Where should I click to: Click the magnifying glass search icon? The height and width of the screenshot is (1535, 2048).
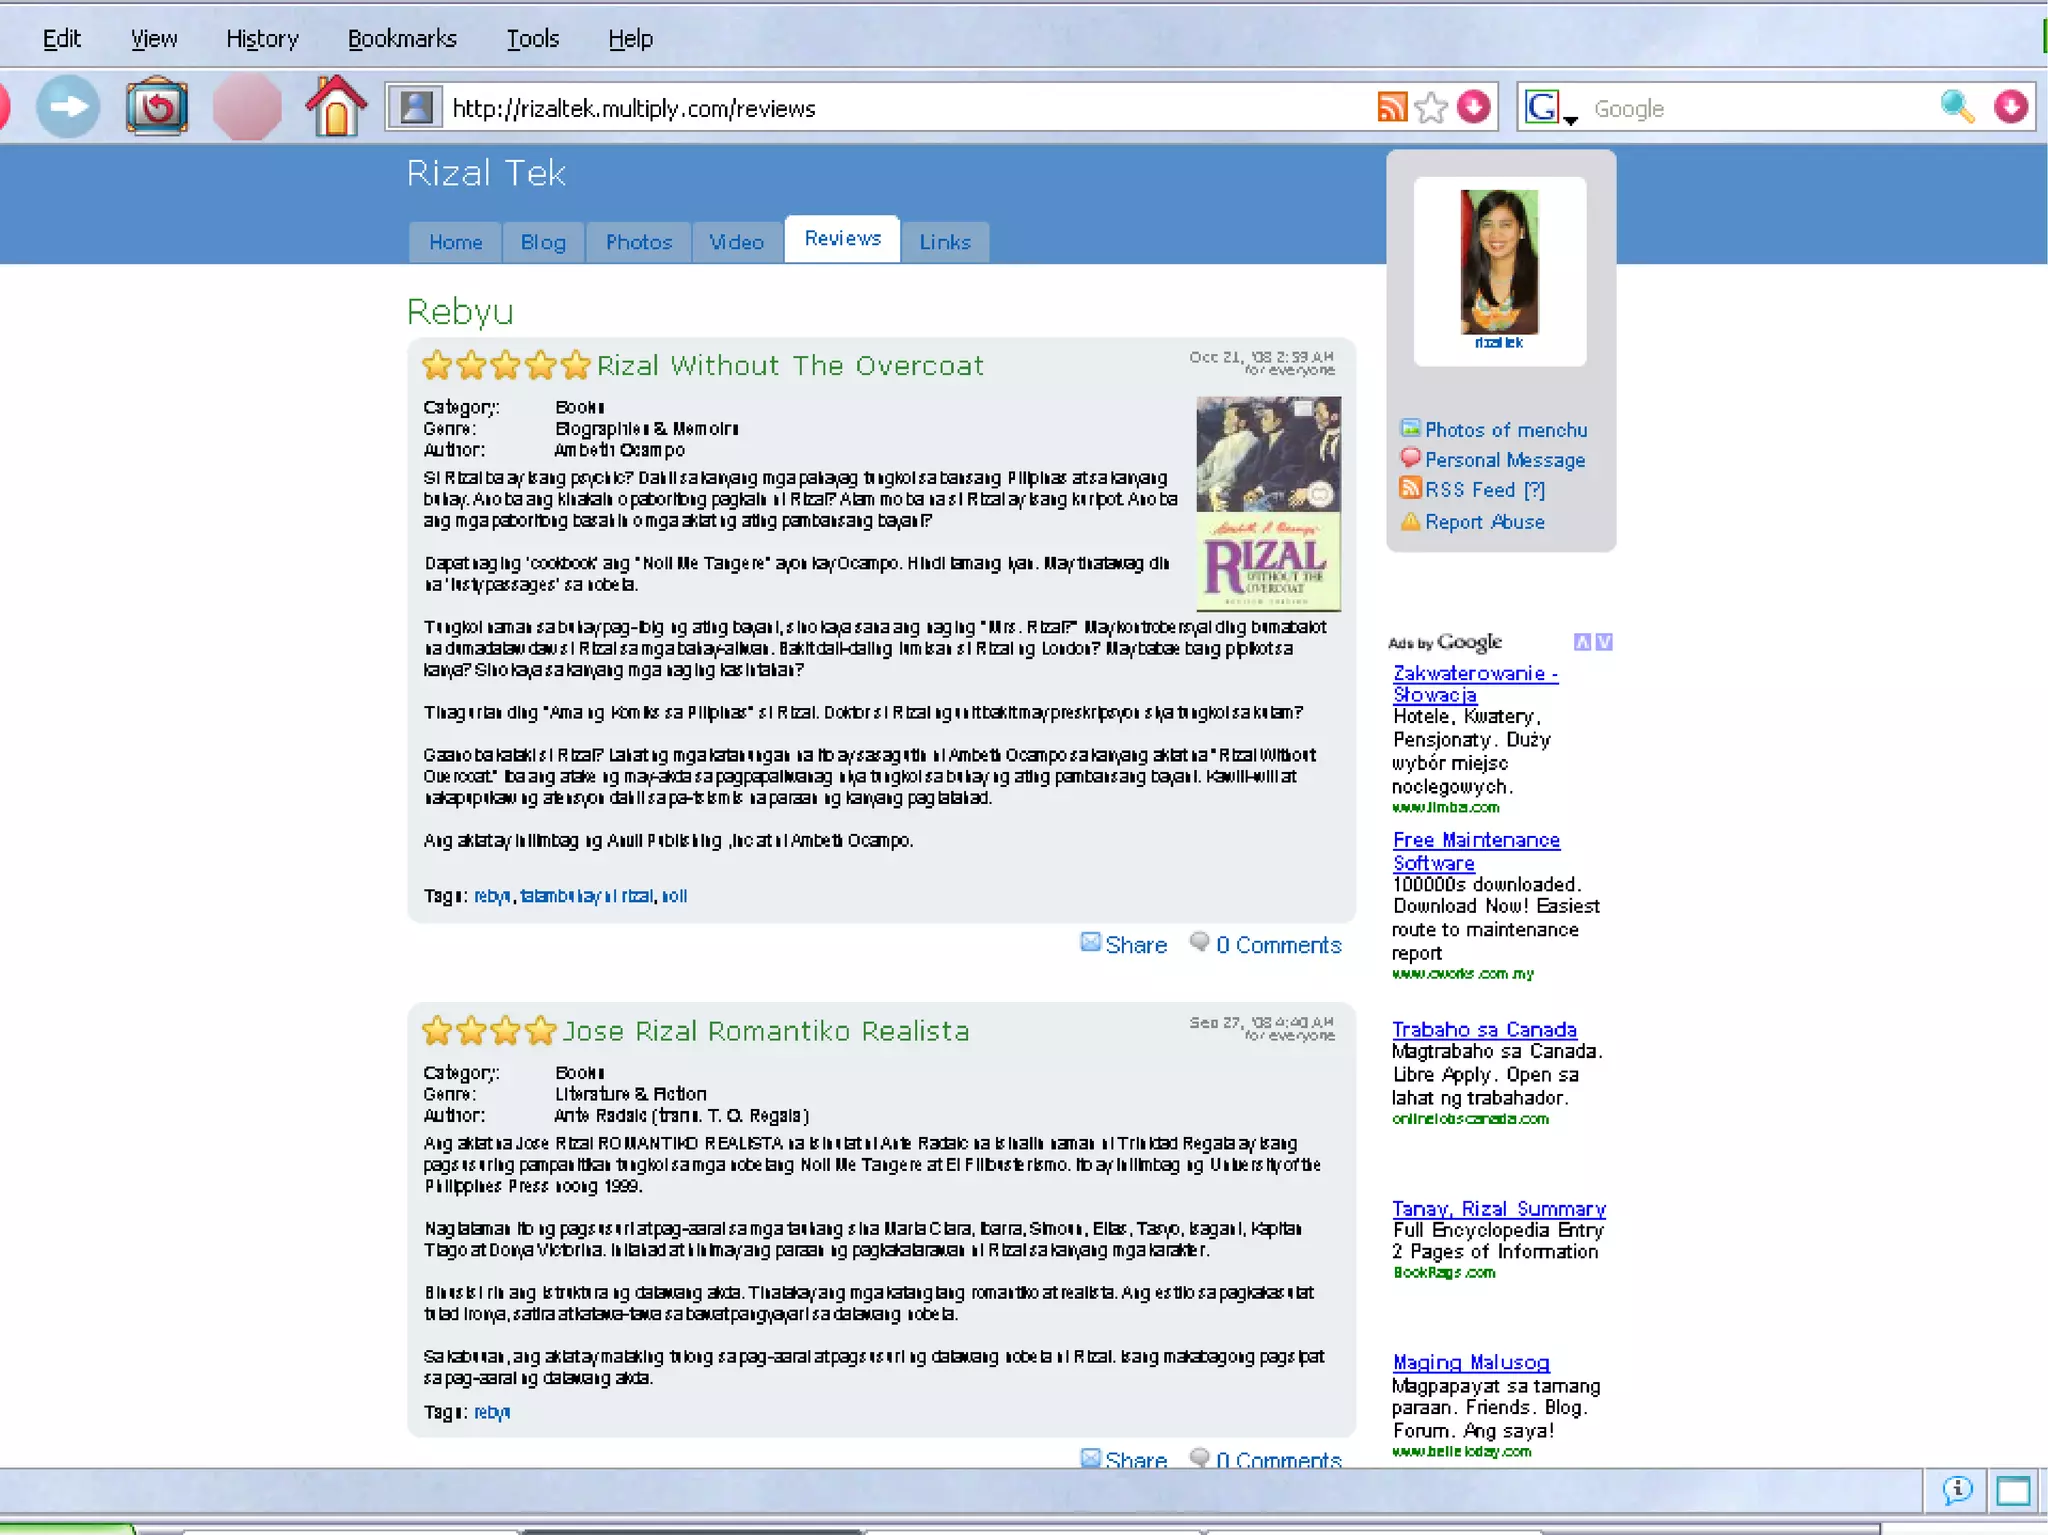pyautogui.click(x=1956, y=107)
